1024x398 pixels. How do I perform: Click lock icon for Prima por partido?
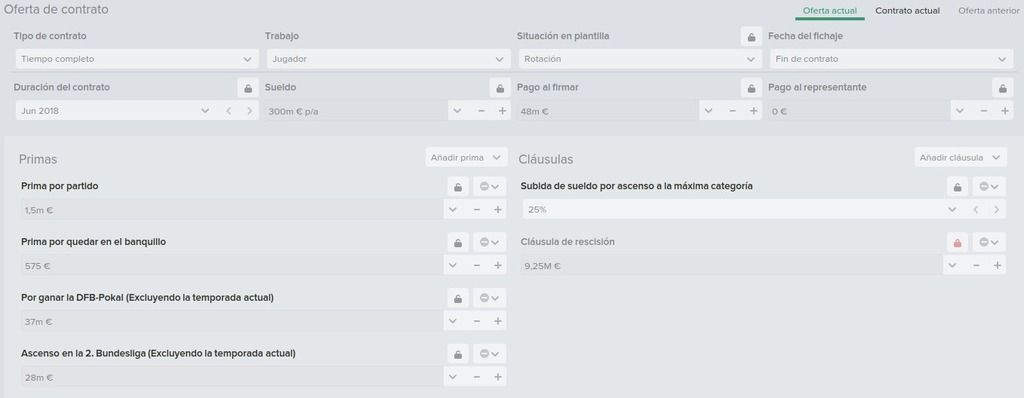point(458,187)
